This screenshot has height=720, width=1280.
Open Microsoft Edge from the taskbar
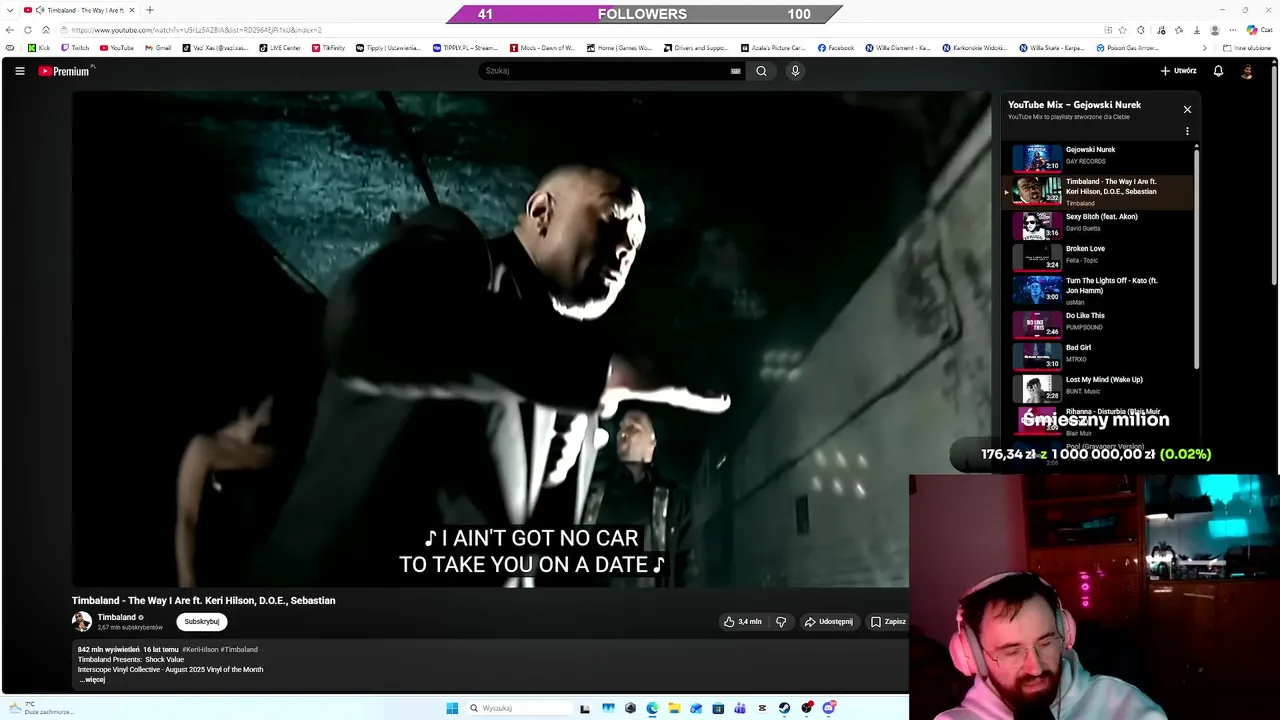click(x=652, y=708)
